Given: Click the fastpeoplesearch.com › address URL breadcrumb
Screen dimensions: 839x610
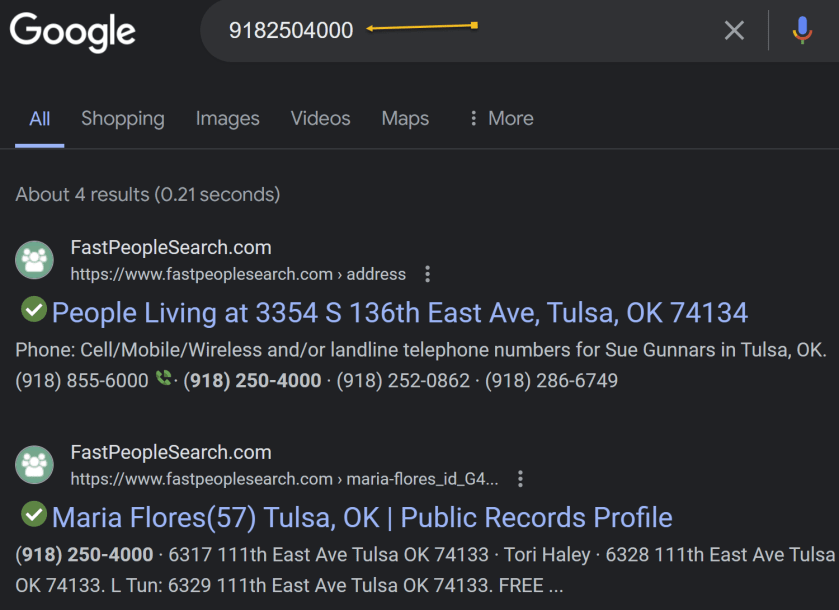Looking at the screenshot, I should (x=238, y=274).
